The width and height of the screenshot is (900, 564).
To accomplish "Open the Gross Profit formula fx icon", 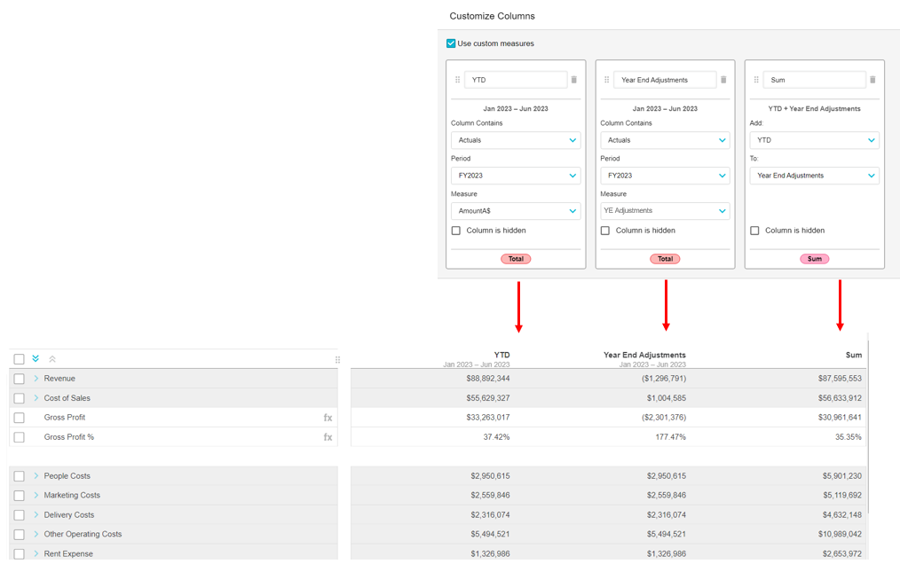I will pyautogui.click(x=328, y=418).
